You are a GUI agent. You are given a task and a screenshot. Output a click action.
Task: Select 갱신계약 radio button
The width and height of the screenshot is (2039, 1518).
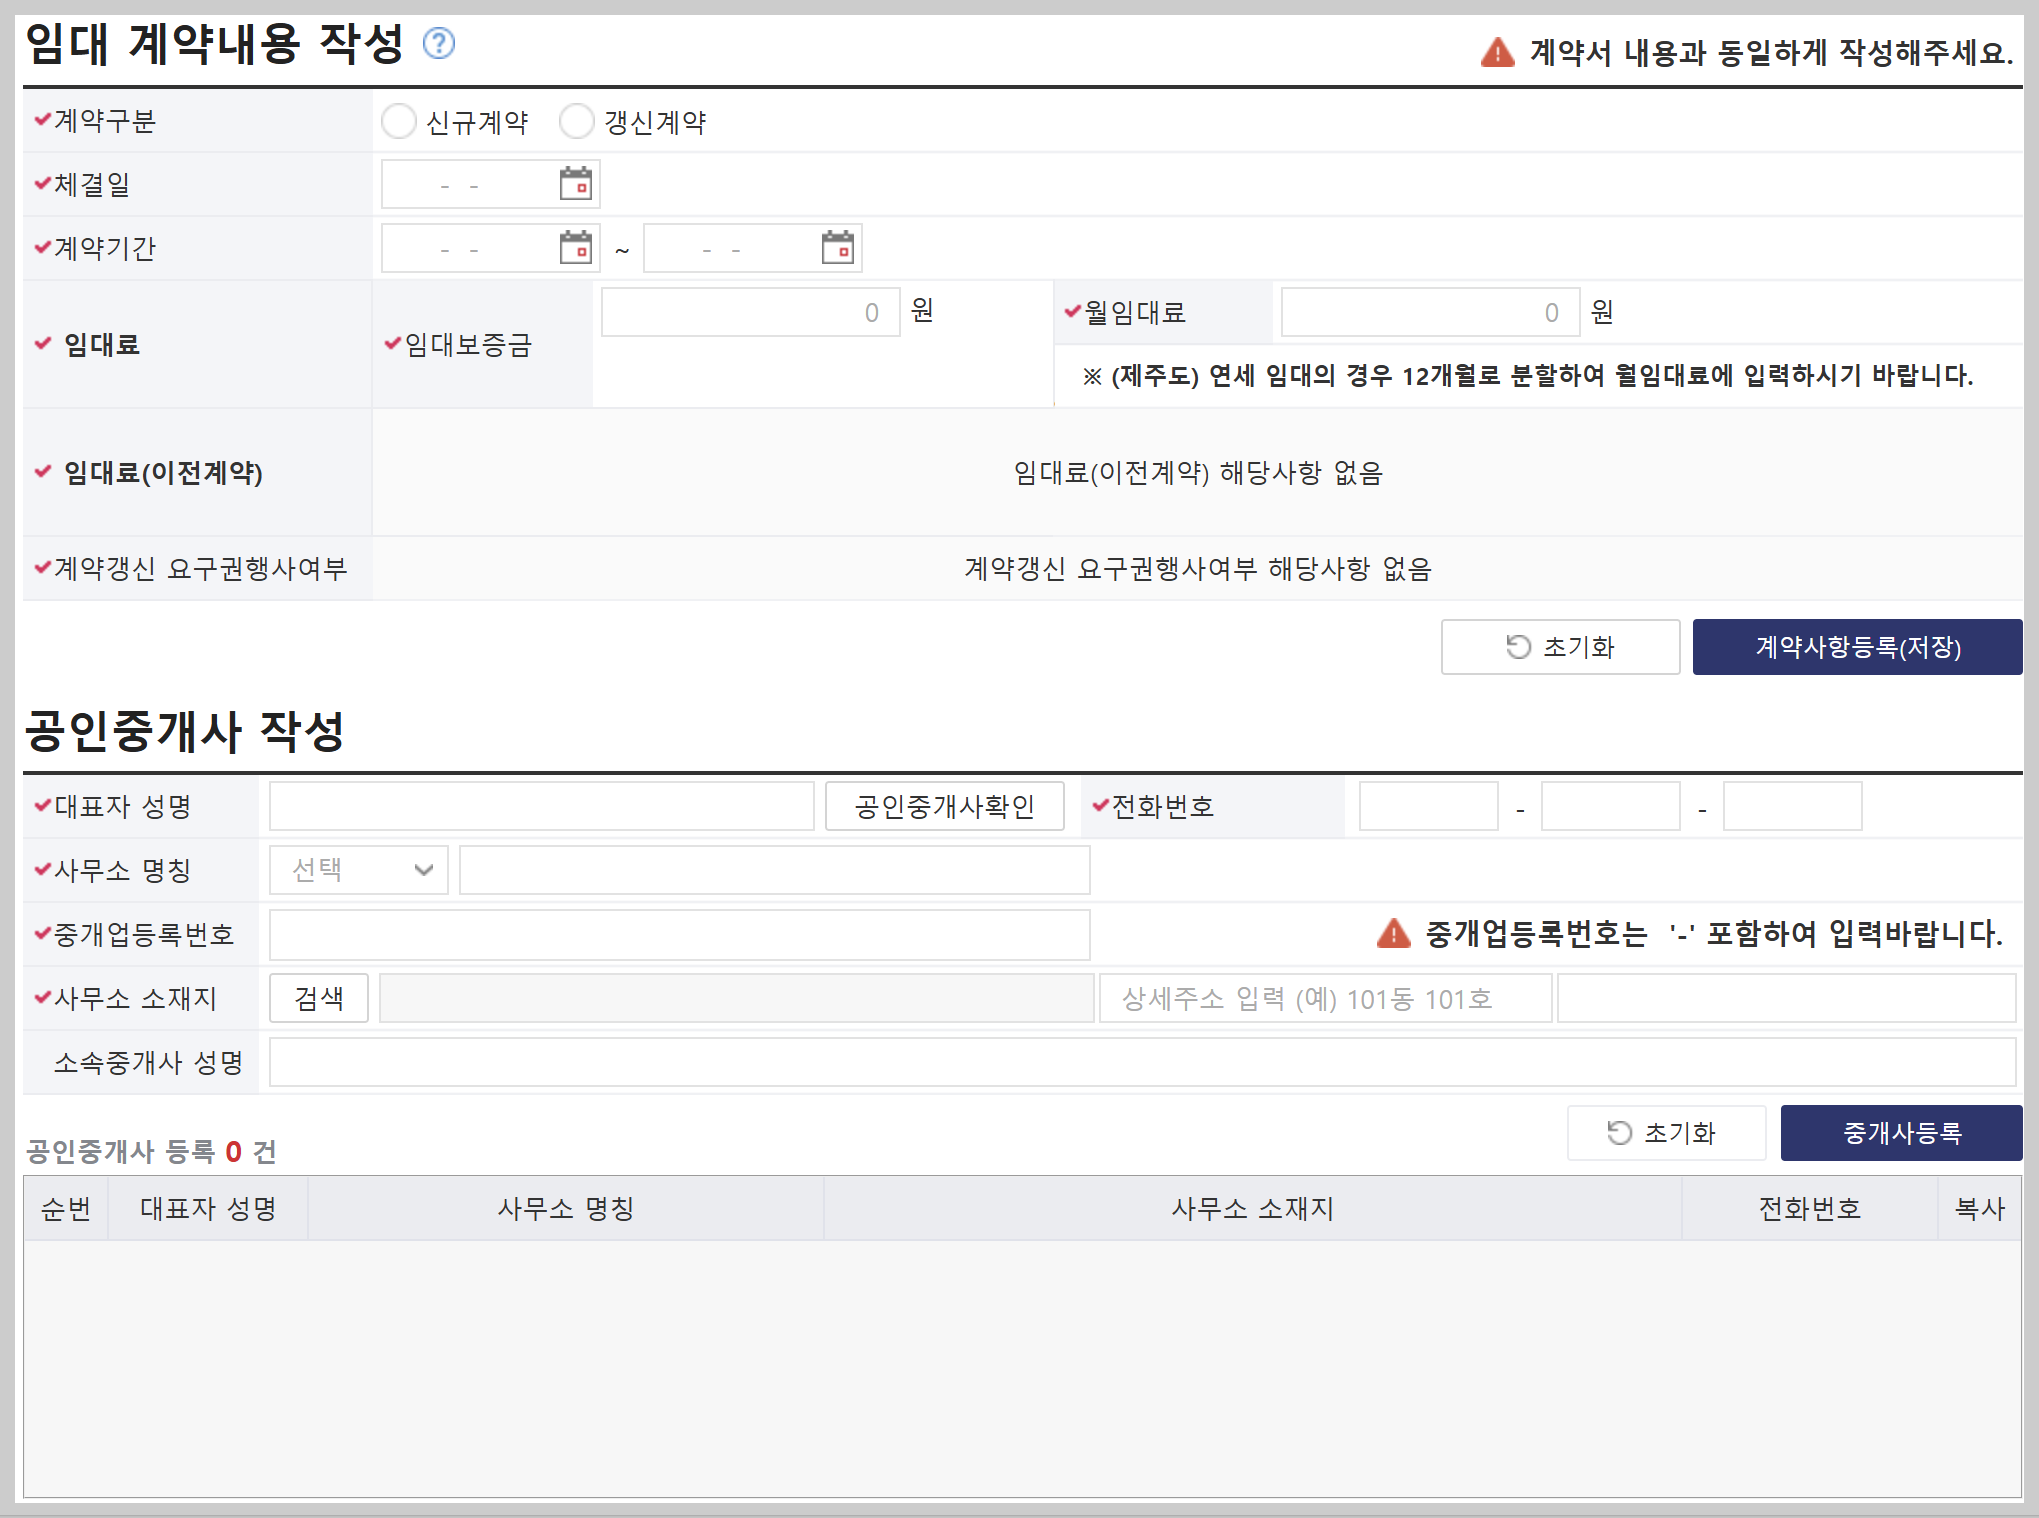click(x=577, y=122)
